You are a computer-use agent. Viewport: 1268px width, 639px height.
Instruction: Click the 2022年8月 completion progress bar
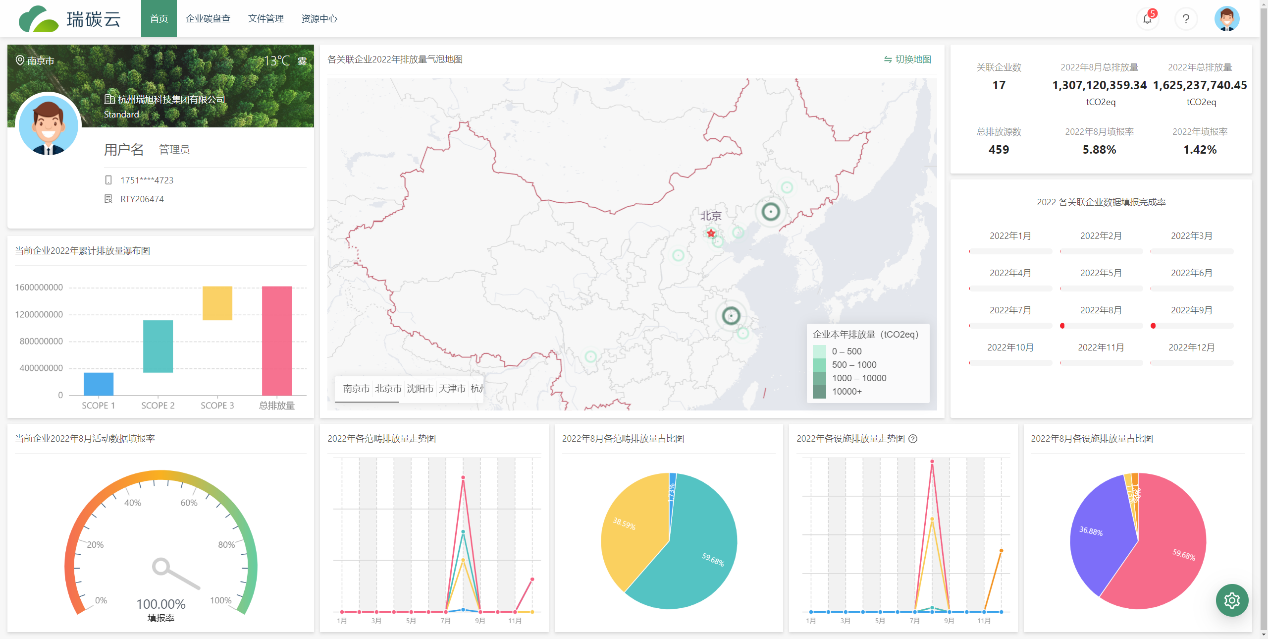click(1100, 326)
